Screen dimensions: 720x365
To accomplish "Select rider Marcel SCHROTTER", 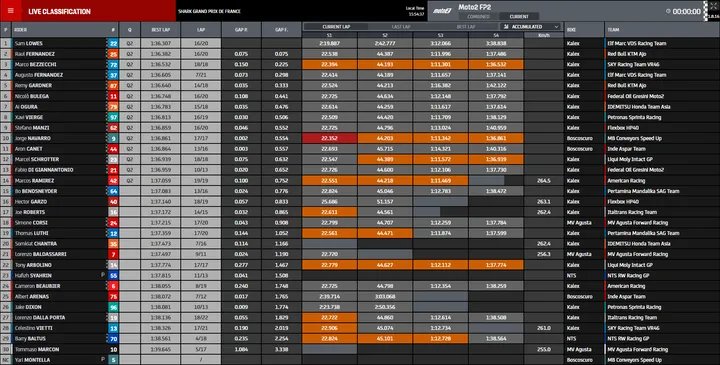I will coord(37,160).
